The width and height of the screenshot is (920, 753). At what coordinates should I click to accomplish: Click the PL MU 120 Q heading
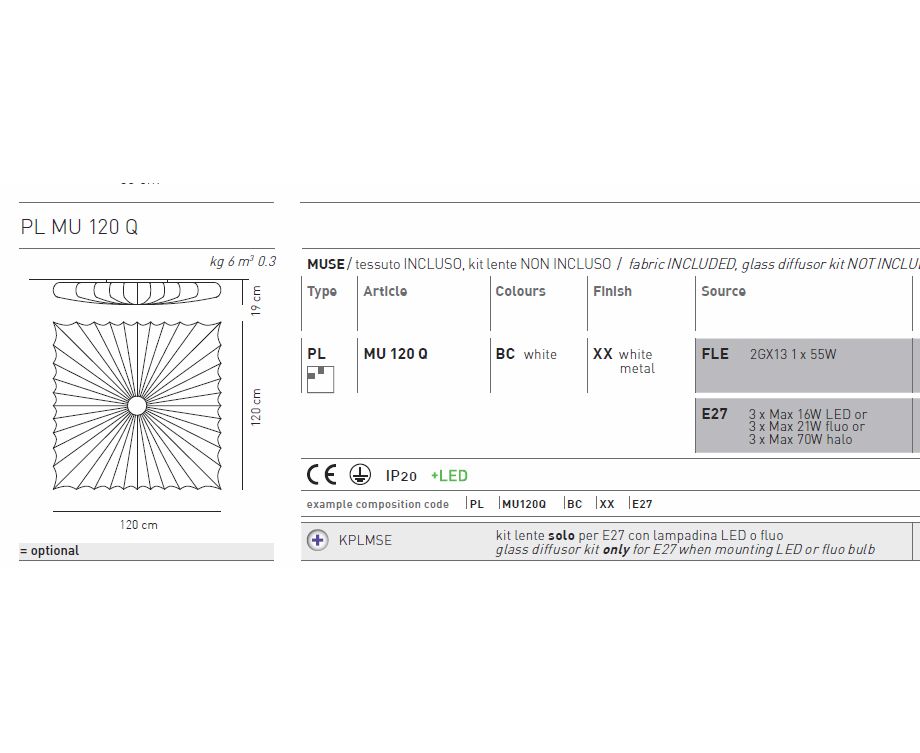tap(80, 227)
